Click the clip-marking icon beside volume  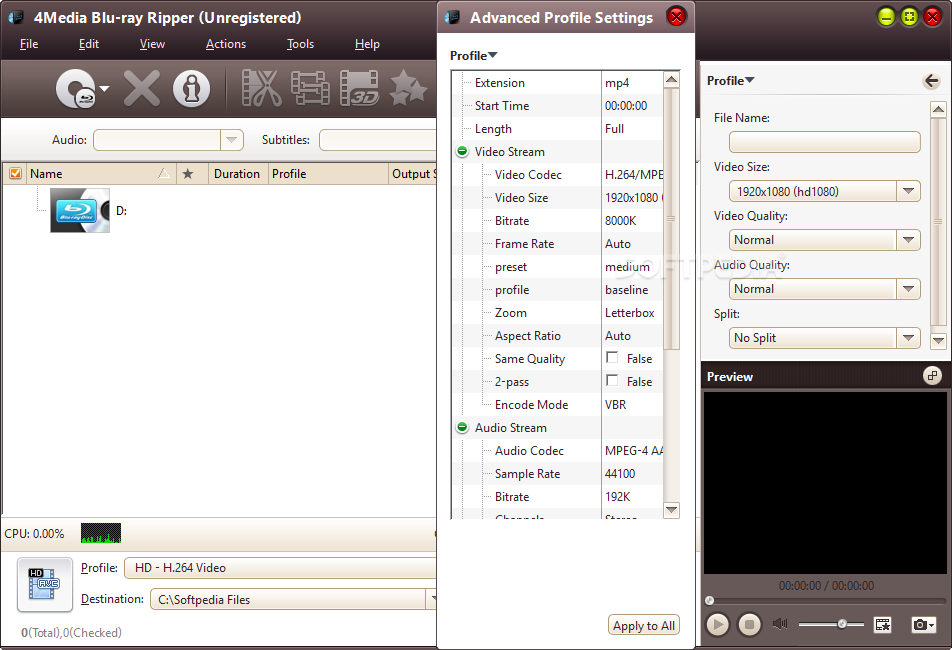click(882, 625)
